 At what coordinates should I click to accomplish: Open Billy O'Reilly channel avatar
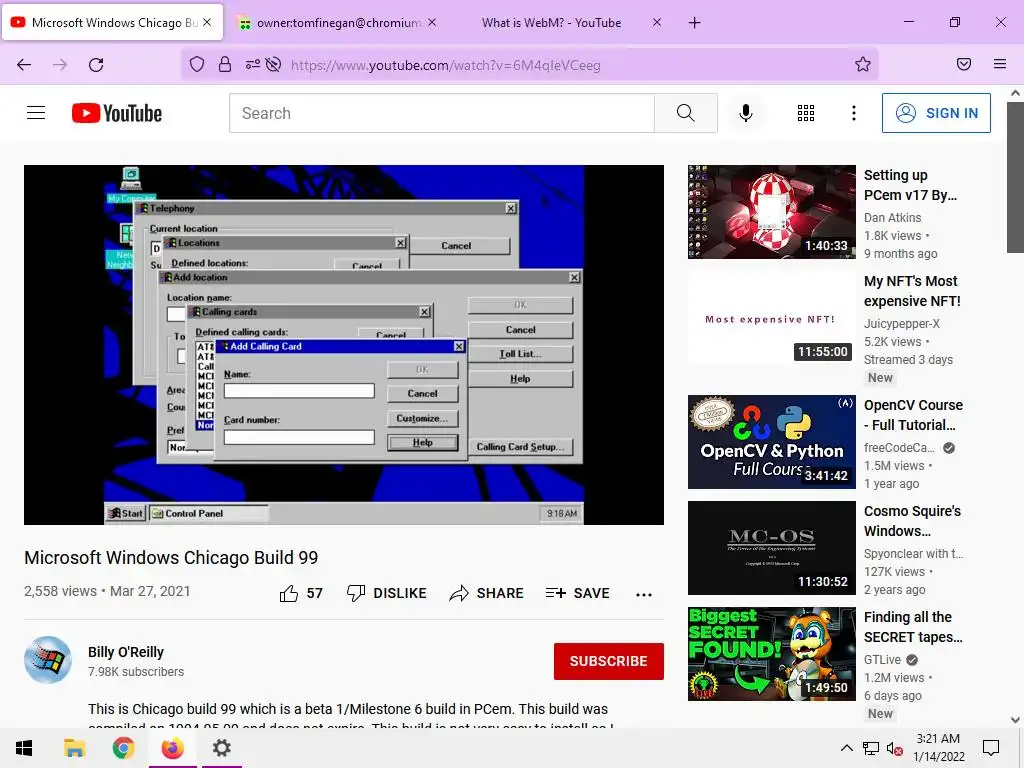48,660
